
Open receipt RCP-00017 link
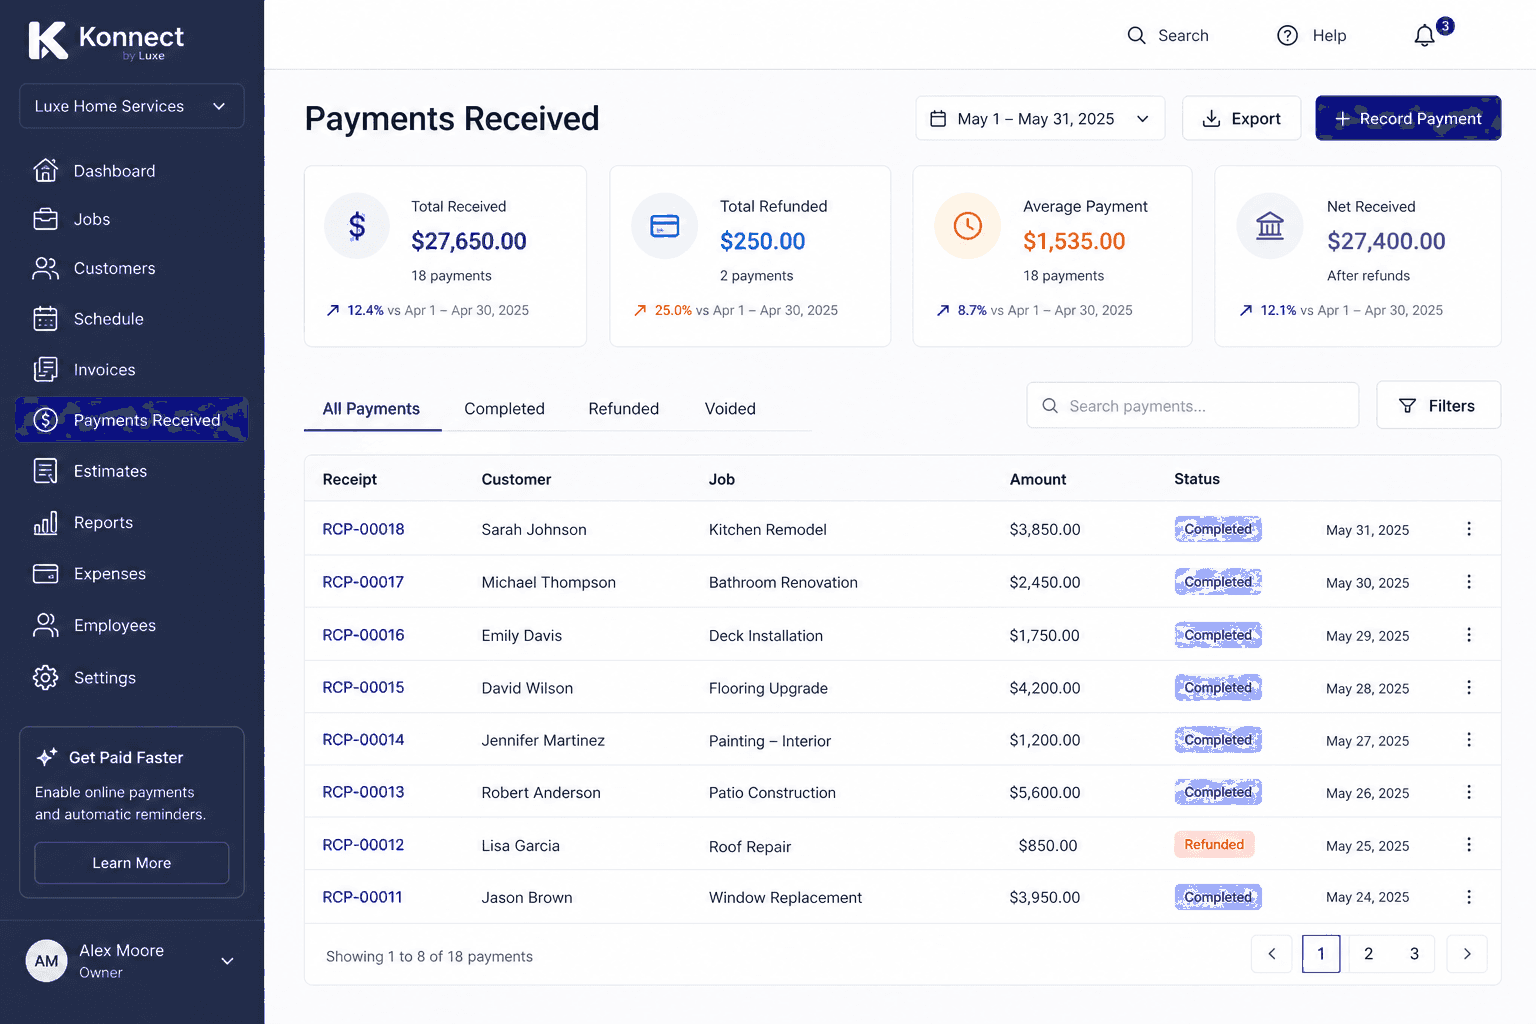[x=363, y=582]
